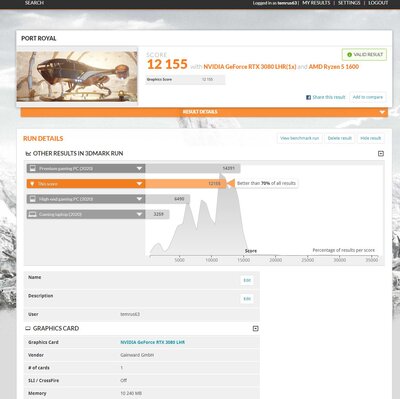Screen dimensions: 400x399
Task: Click the Gainward GmbH vendor value
Action: [x=137, y=355]
